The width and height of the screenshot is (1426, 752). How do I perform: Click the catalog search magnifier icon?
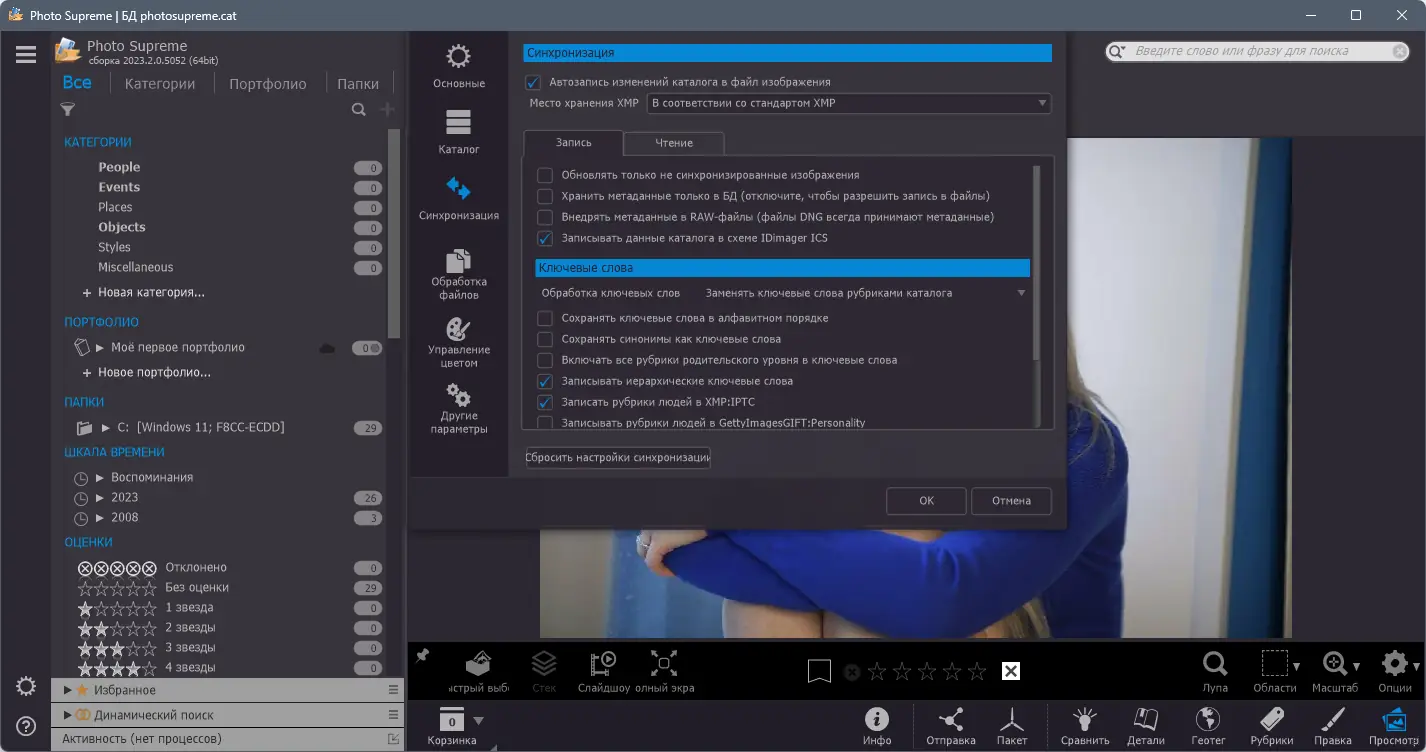(x=359, y=110)
